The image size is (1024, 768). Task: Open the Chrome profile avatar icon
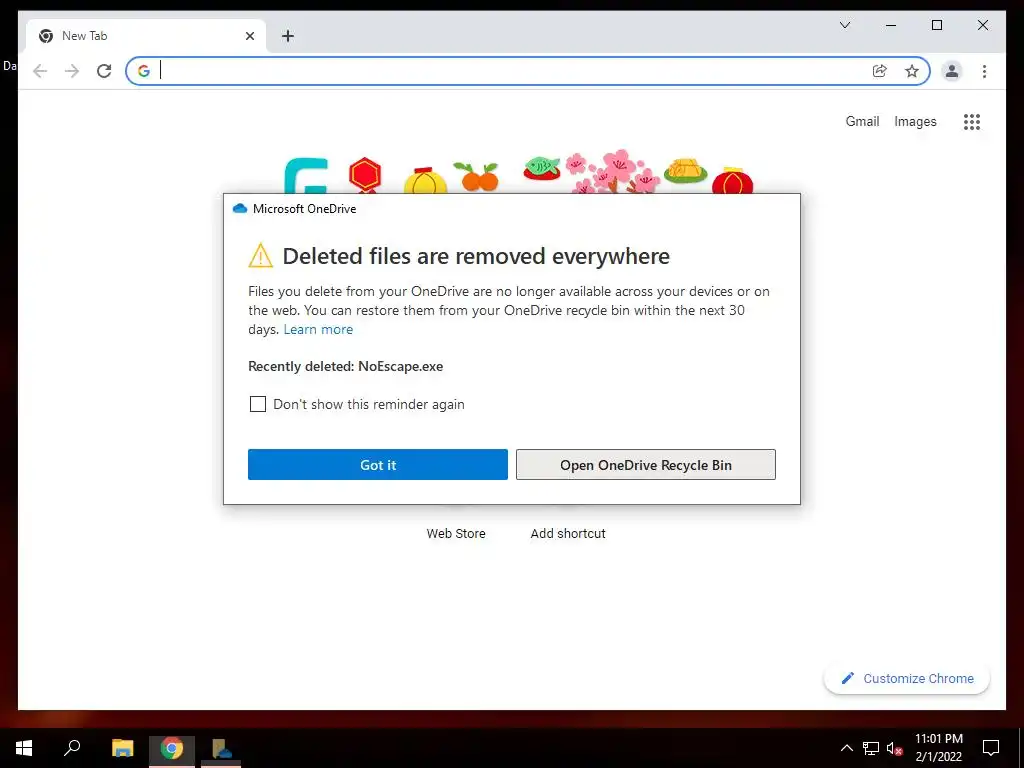952,71
